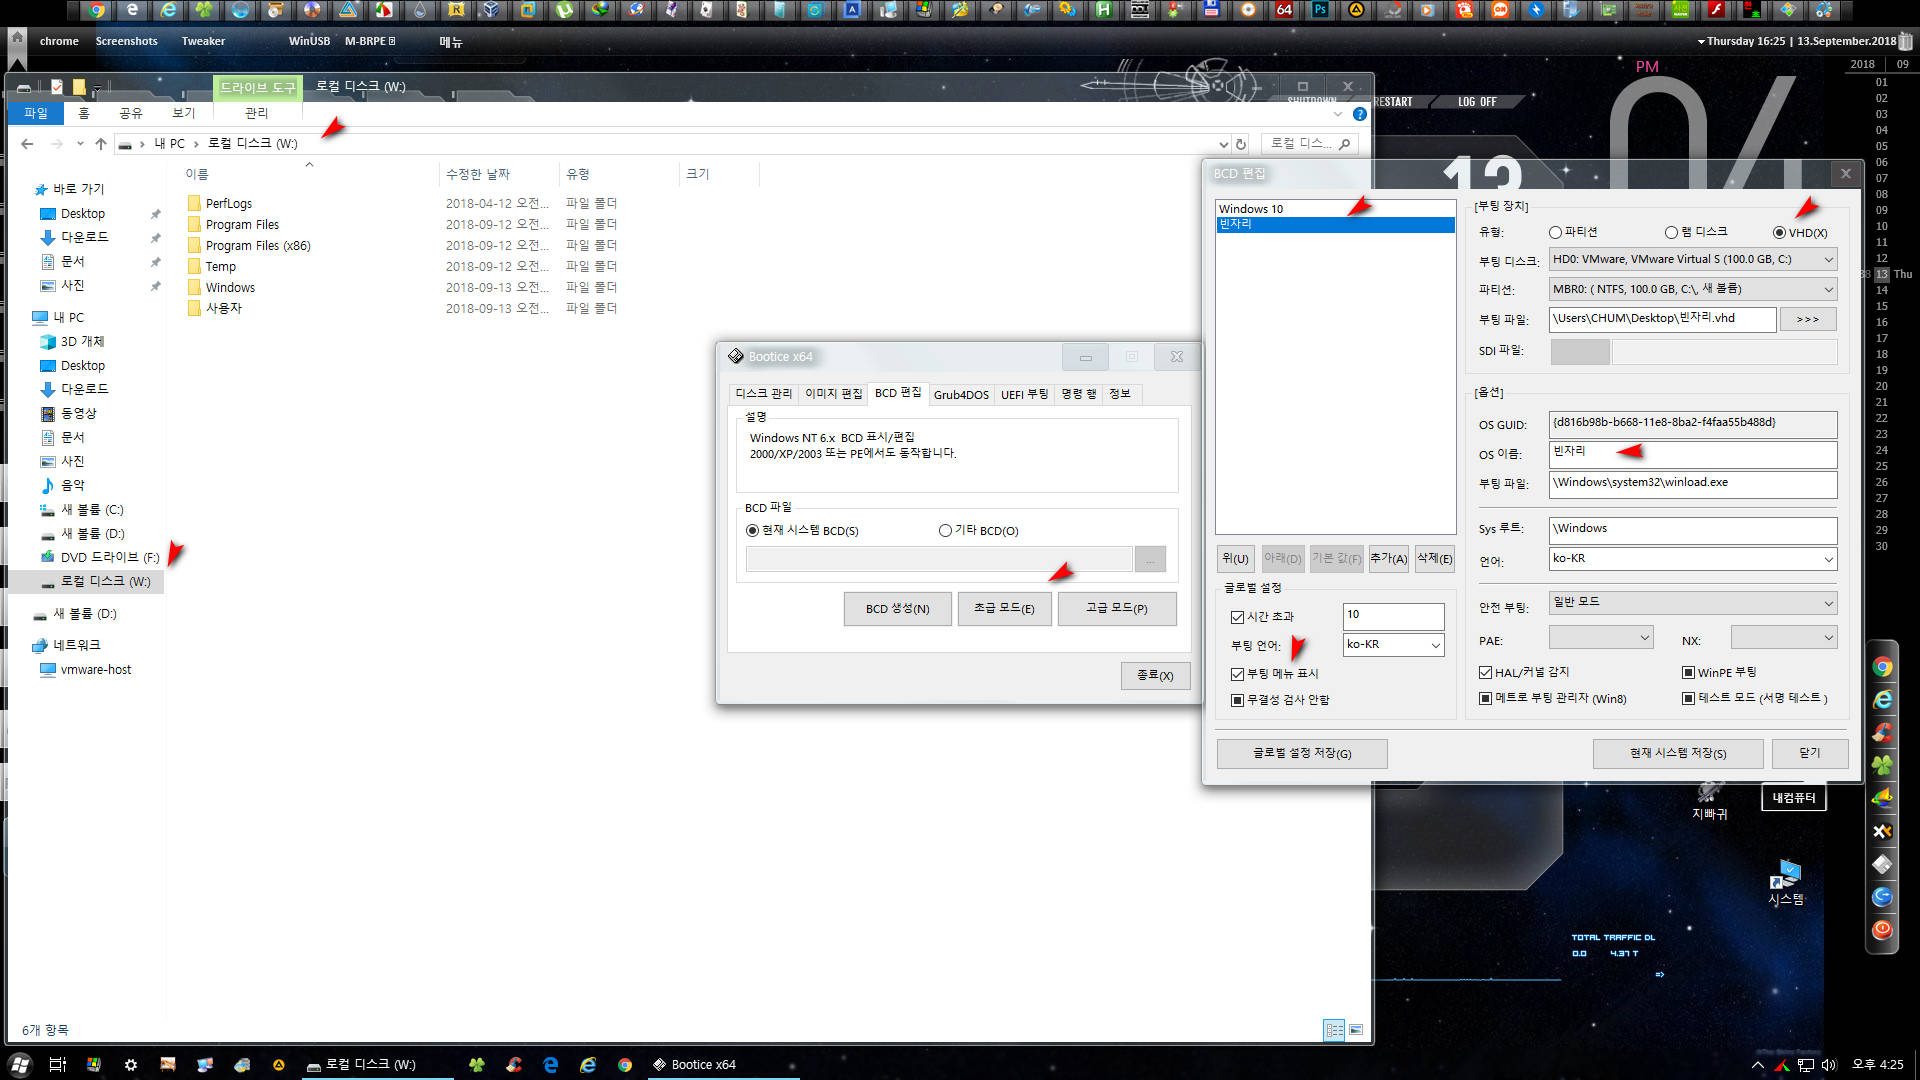This screenshot has width=1920, height=1080.
Task: Select vmware-host under 네트워크
Action: [x=95, y=670]
